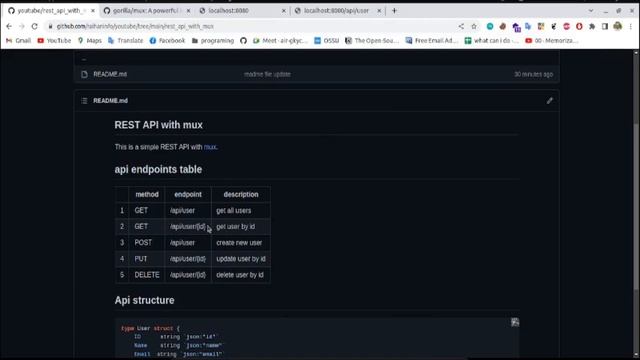Screen dimensions: 640x360
Task: Close the gorilla/mux tab
Action: click(x=188, y=11)
